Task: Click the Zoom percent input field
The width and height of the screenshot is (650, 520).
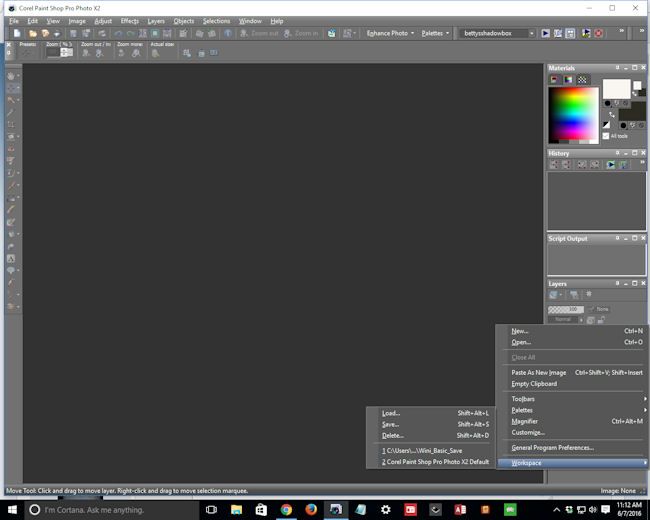Action: click(x=53, y=53)
